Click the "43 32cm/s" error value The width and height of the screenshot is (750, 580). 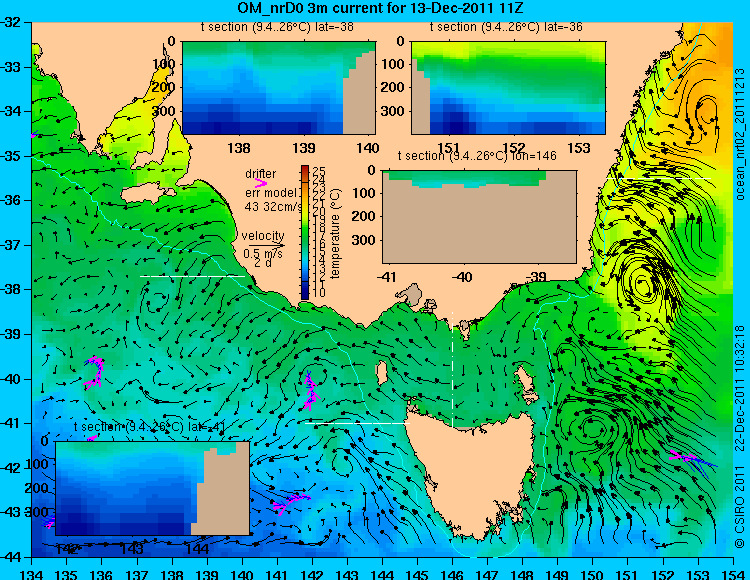click(274, 207)
